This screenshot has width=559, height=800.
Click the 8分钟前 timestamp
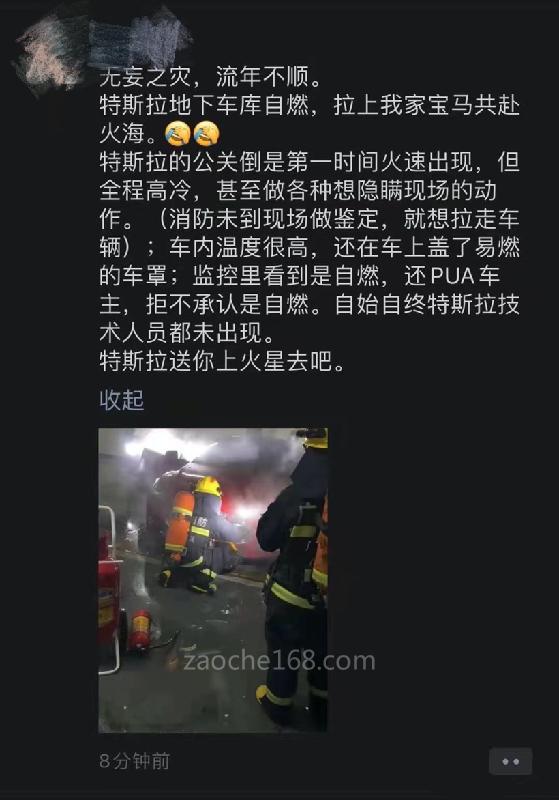135,761
